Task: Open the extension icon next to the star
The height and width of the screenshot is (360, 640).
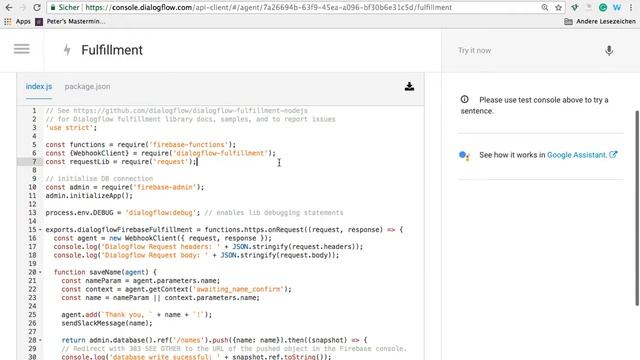Action: coord(575,7)
